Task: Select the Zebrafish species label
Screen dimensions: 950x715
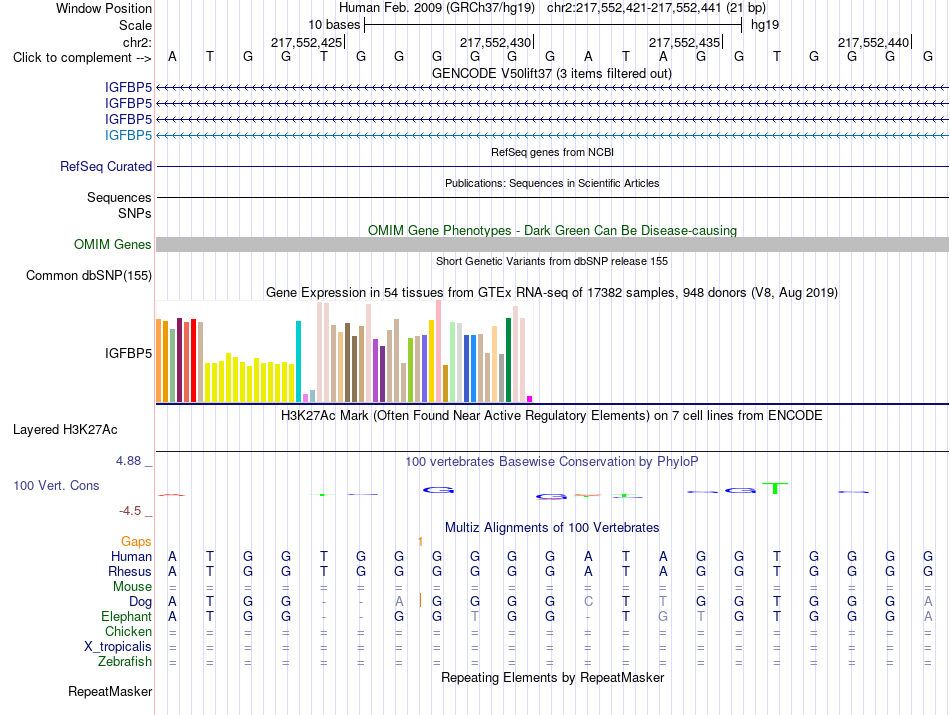Action: 125,661
